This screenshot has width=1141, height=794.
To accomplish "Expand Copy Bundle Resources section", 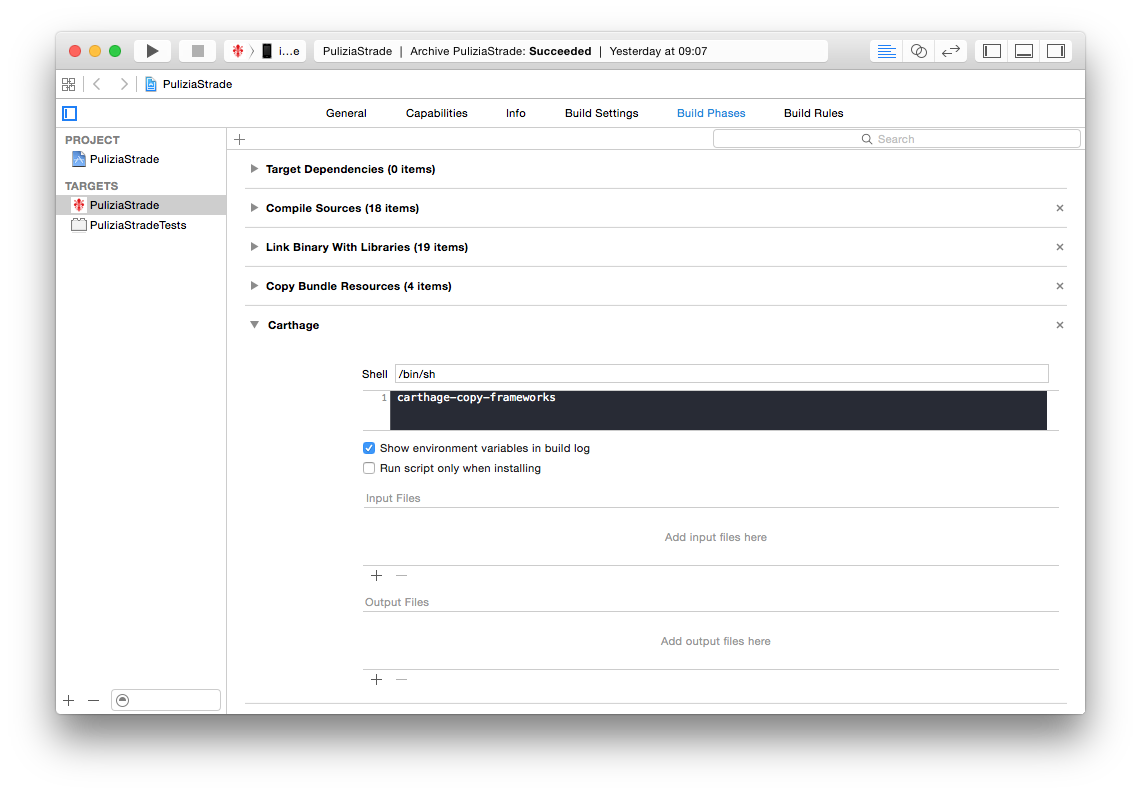I will (254, 286).
